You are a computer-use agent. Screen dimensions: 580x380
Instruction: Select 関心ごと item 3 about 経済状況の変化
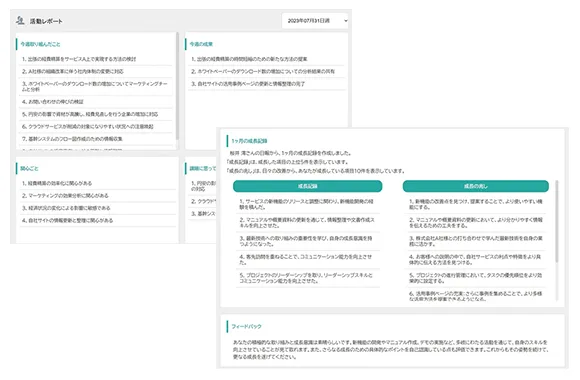pyautogui.click(x=98, y=208)
